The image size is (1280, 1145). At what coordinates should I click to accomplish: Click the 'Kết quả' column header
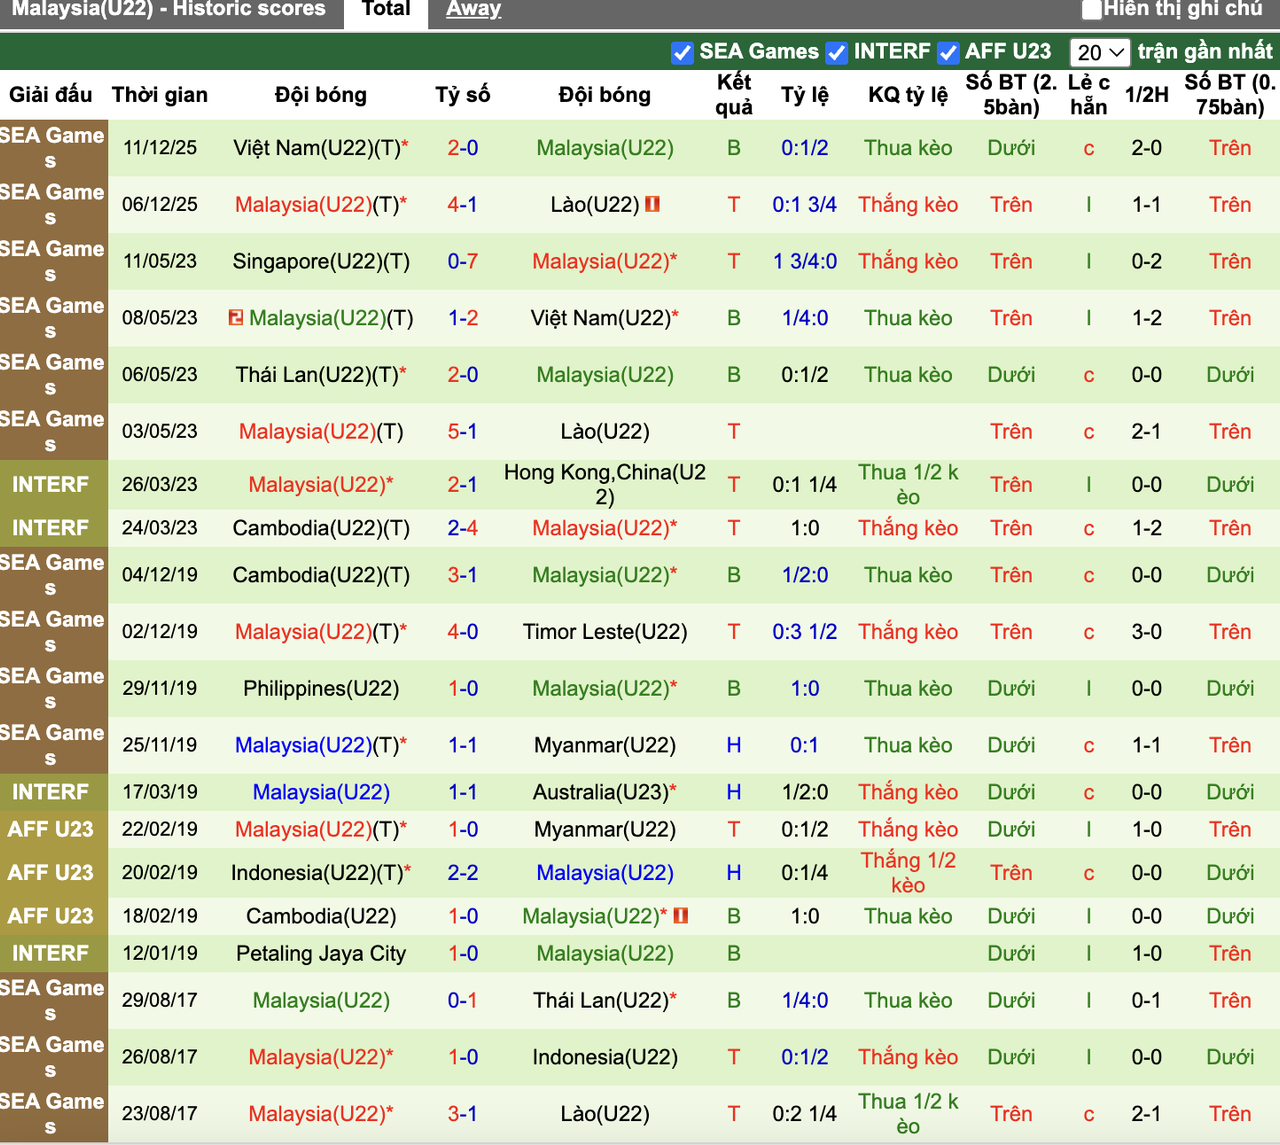point(734,95)
